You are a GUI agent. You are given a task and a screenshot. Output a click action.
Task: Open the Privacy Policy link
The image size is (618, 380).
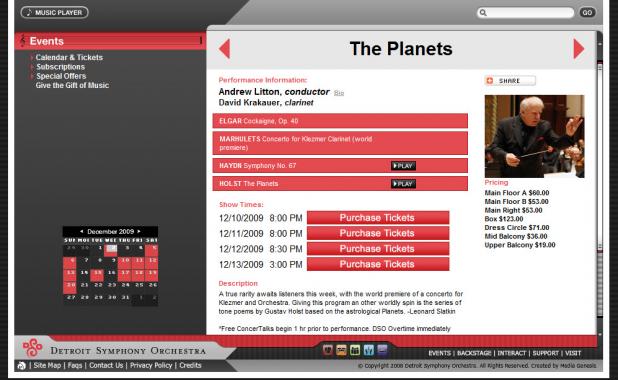click(x=151, y=365)
